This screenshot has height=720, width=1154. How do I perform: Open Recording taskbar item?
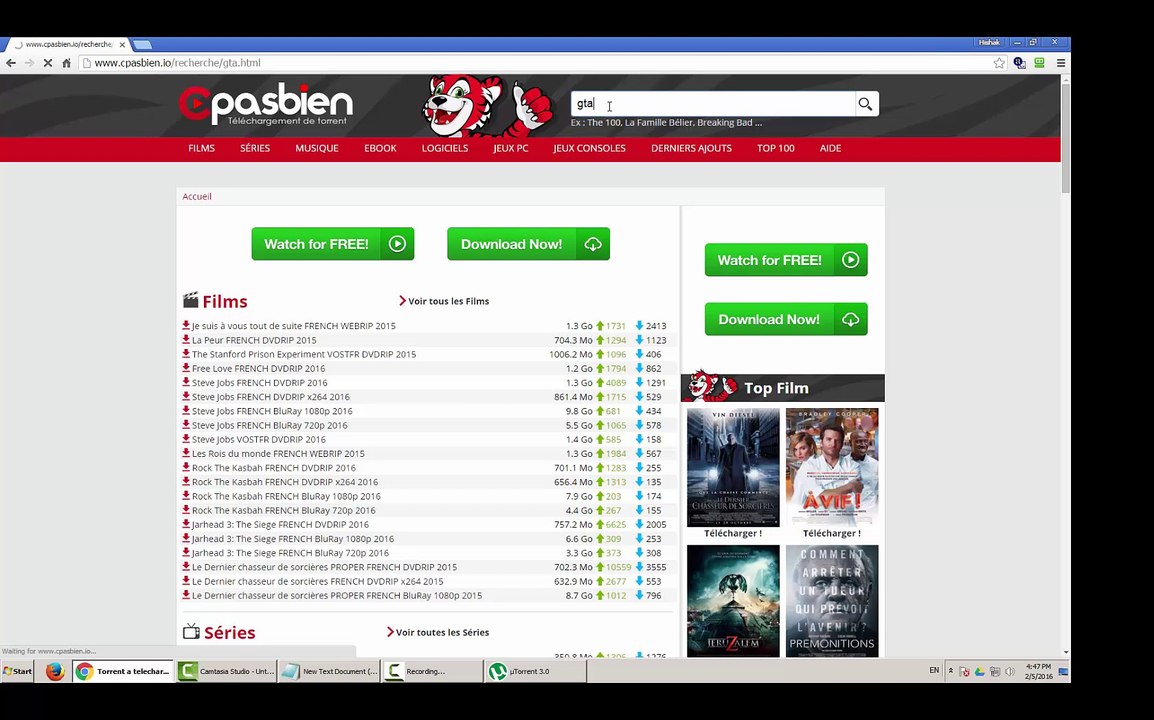pyautogui.click(x=432, y=671)
